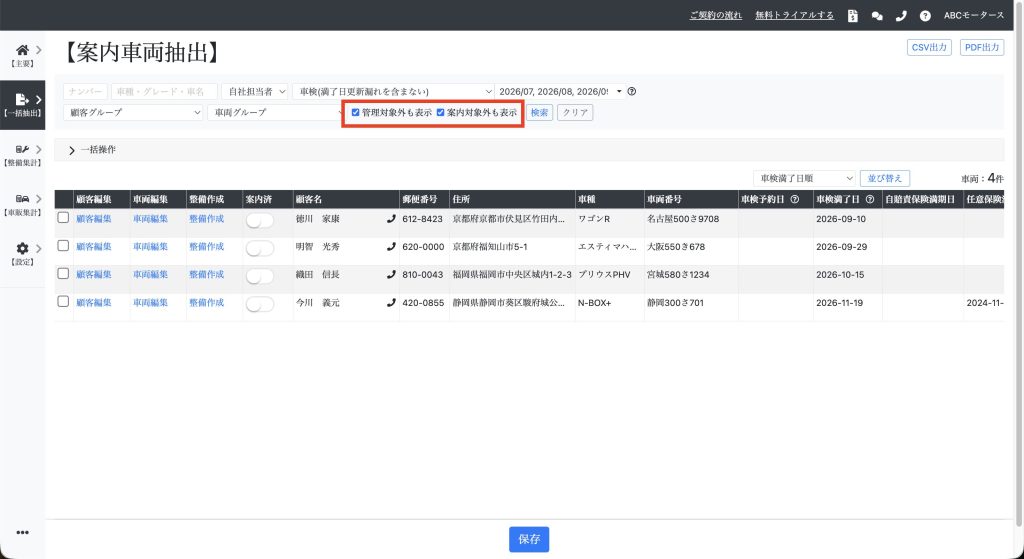
Task: Click help icon in 車検満了日 header
Action: tap(870, 199)
